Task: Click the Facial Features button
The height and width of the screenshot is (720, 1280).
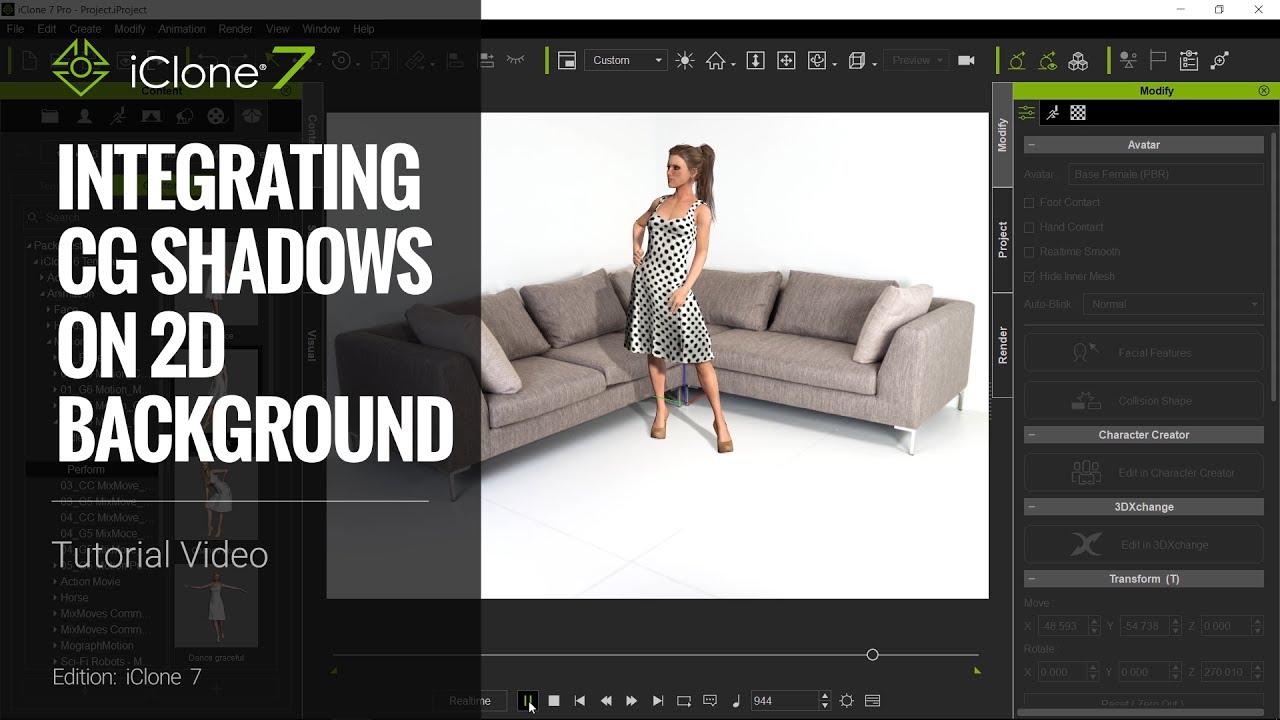Action: pyautogui.click(x=1143, y=353)
